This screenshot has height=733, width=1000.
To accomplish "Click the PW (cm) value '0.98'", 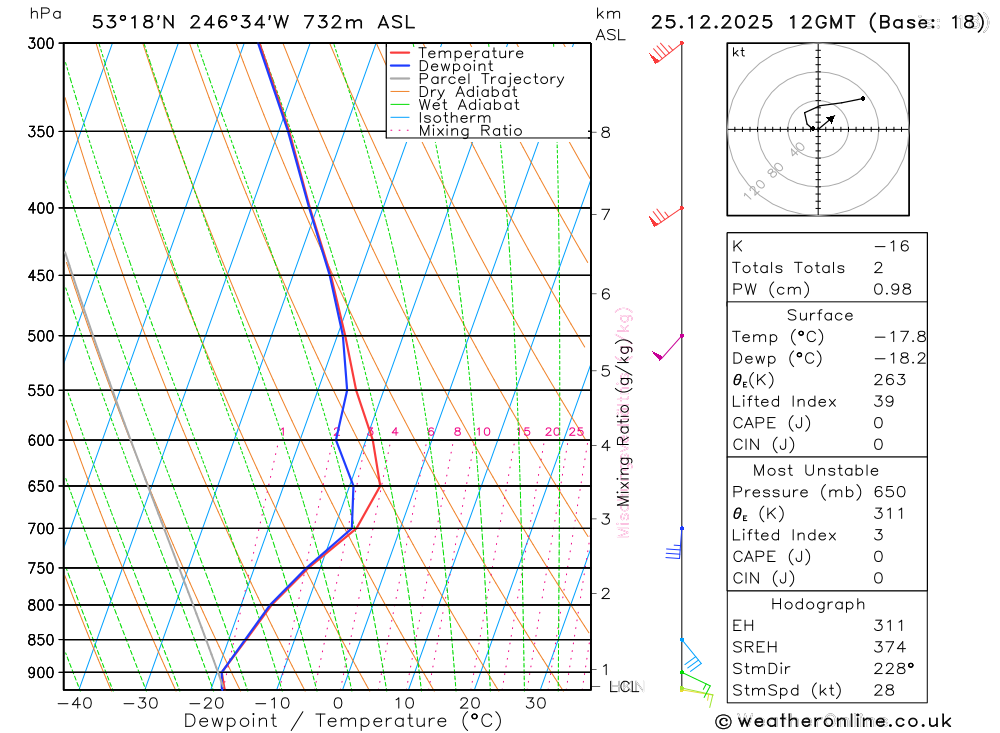I will tap(892, 290).
